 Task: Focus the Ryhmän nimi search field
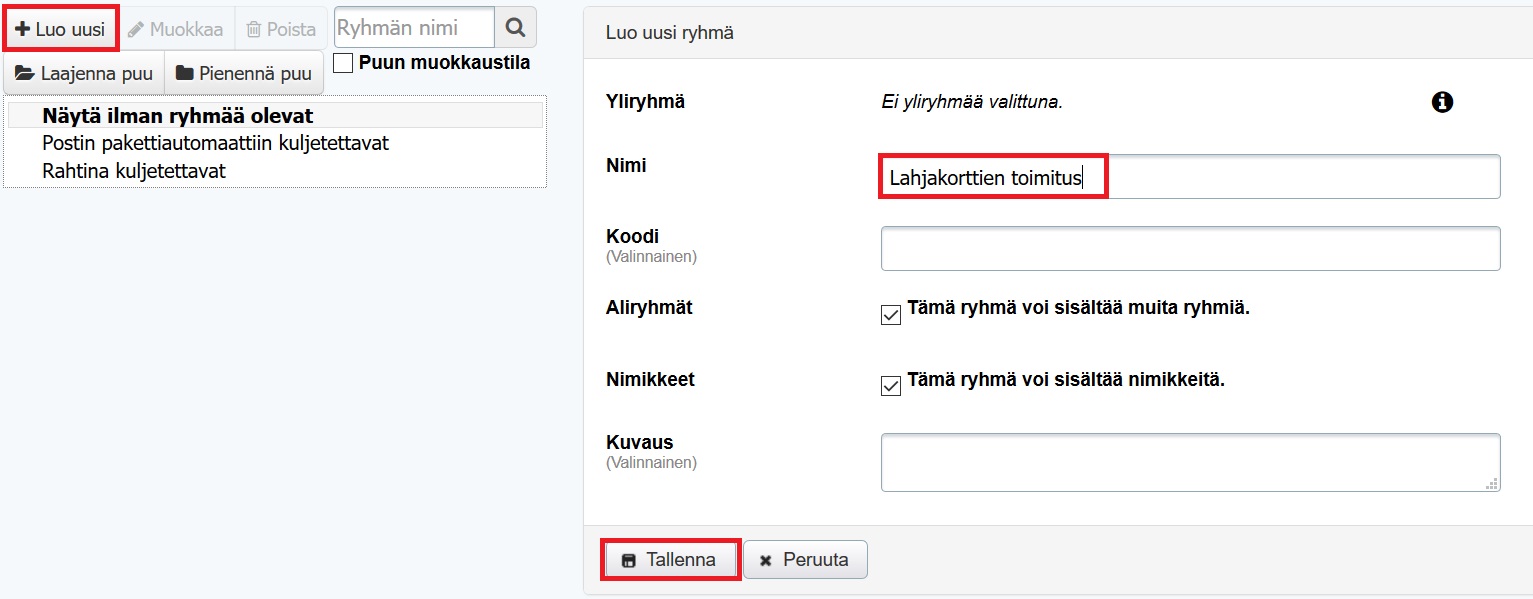414,28
